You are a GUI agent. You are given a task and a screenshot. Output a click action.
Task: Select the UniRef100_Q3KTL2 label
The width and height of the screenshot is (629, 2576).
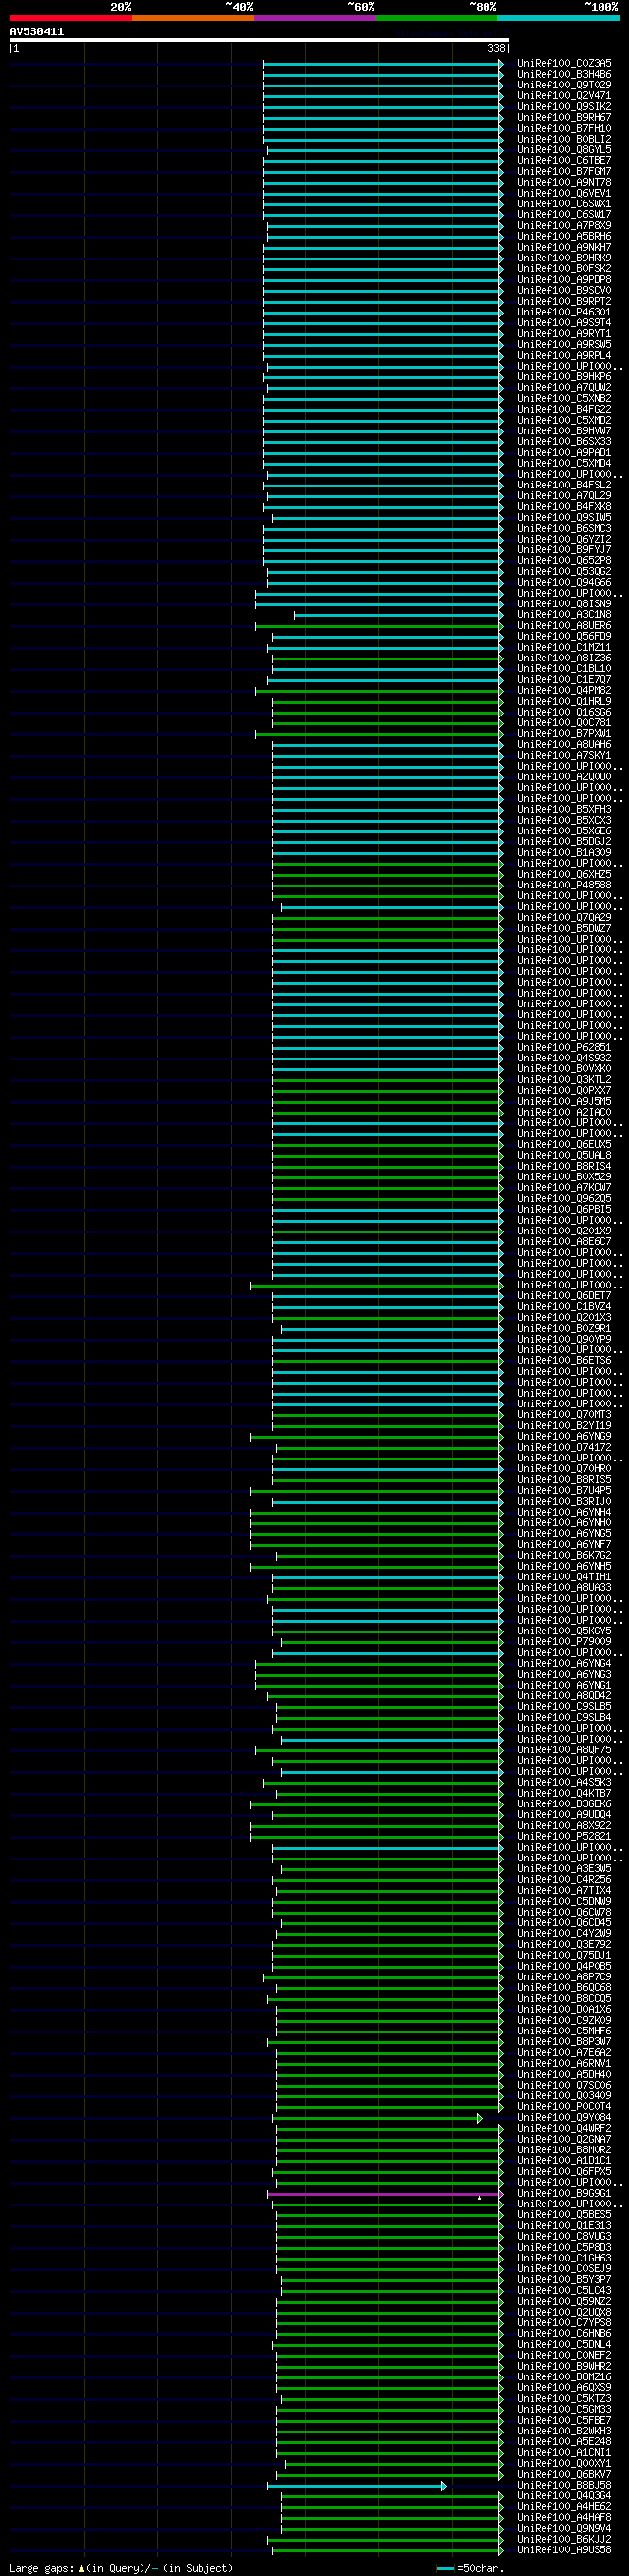tap(564, 1080)
